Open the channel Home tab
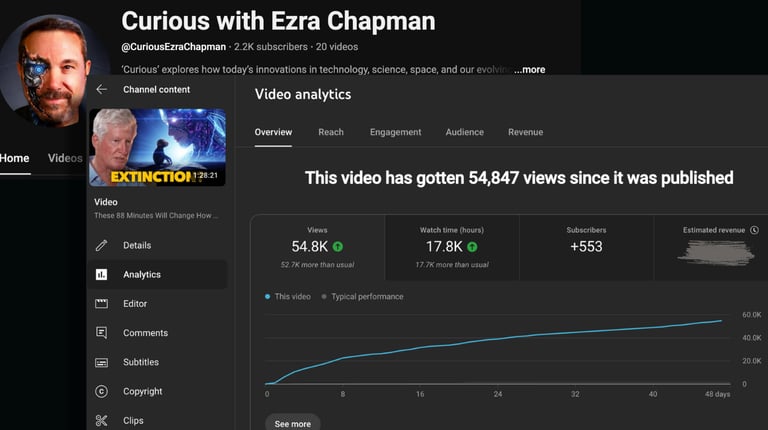Viewport: 768px width, 430px height. tap(15, 158)
